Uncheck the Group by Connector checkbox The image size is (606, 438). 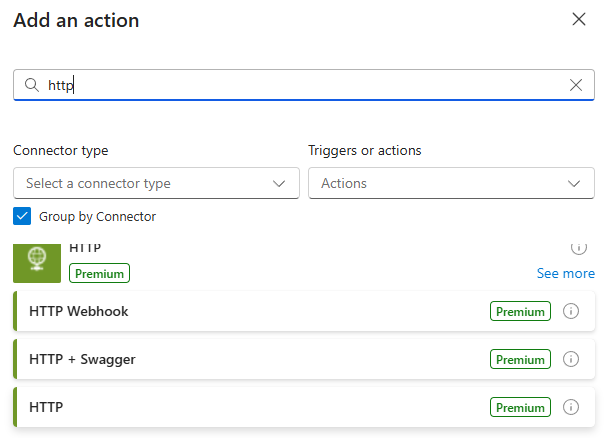tap(22, 216)
